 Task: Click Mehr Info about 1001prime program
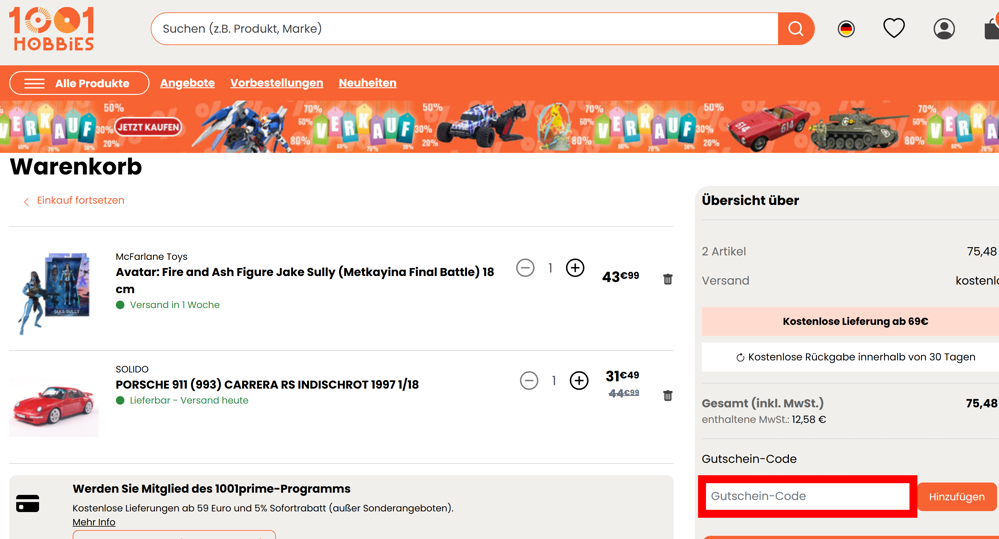coord(94,522)
